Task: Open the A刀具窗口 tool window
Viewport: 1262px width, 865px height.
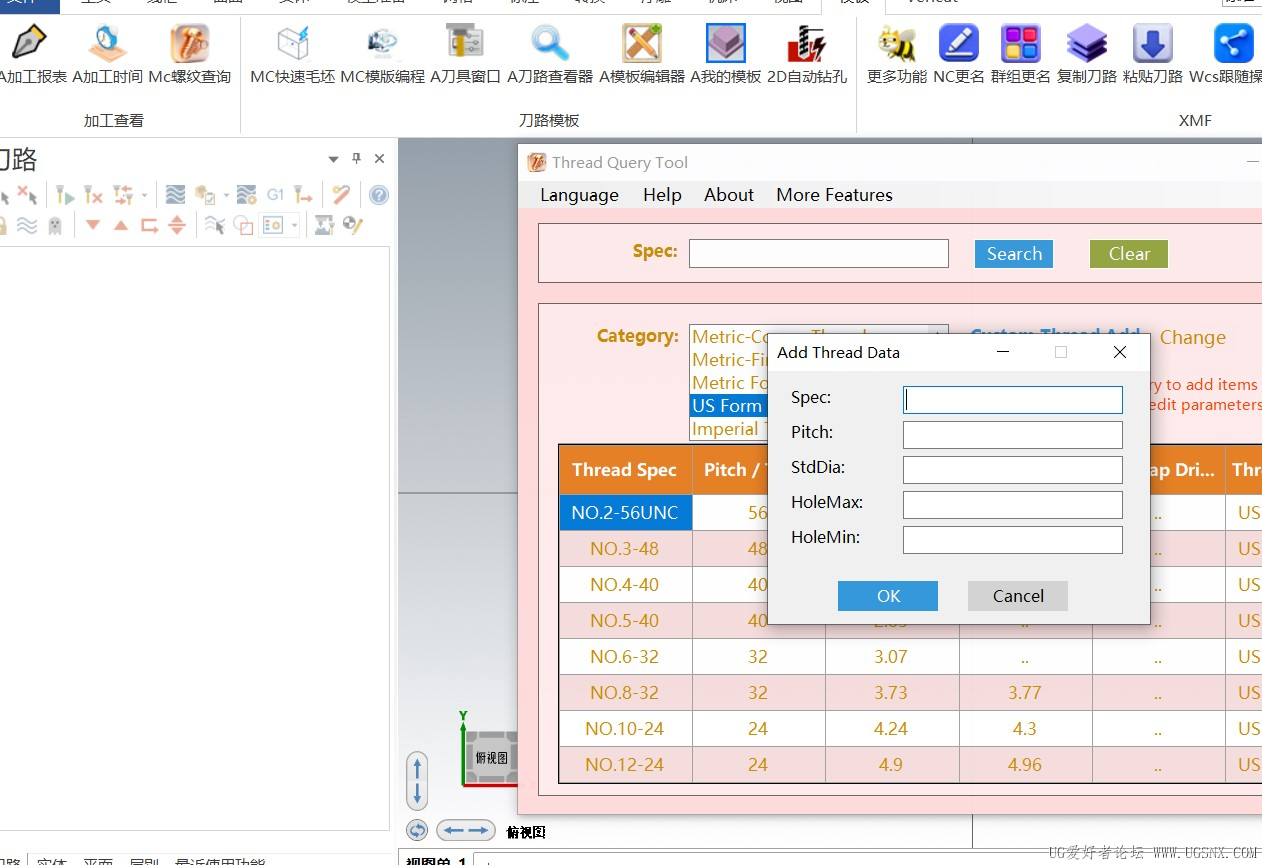Action: 465,54
